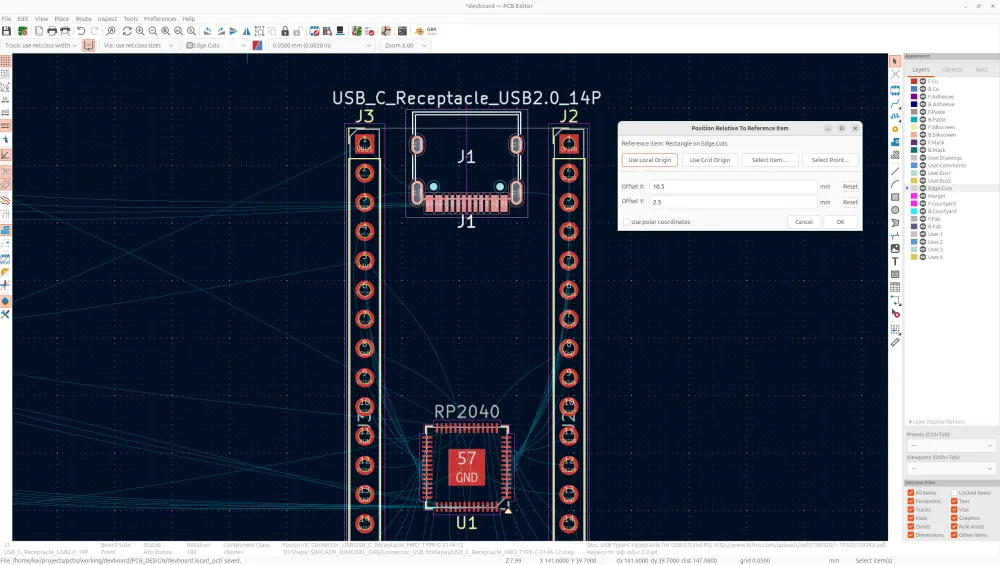Click the F.Cu layer color swatch
The height and width of the screenshot is (565, 1000).
coord(913,81)
